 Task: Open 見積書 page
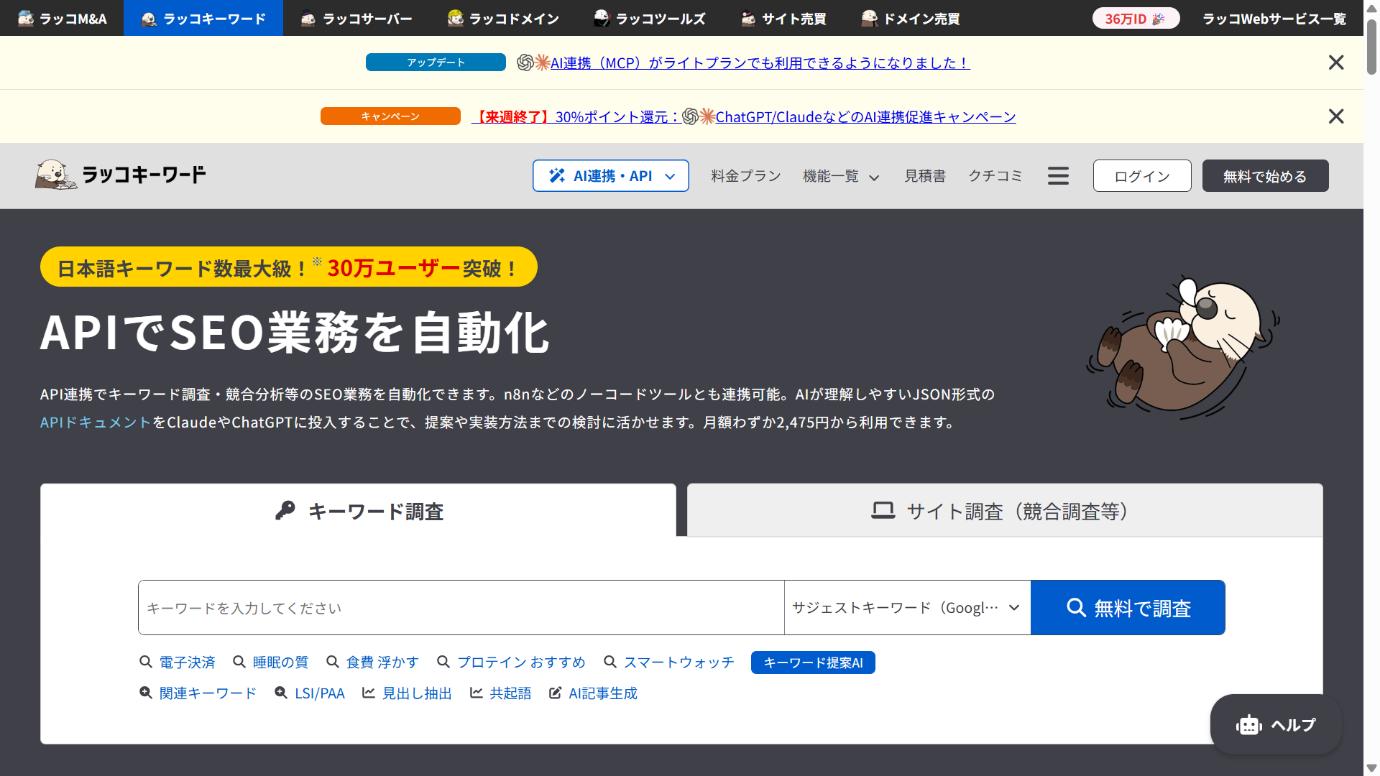pos(925,176)
